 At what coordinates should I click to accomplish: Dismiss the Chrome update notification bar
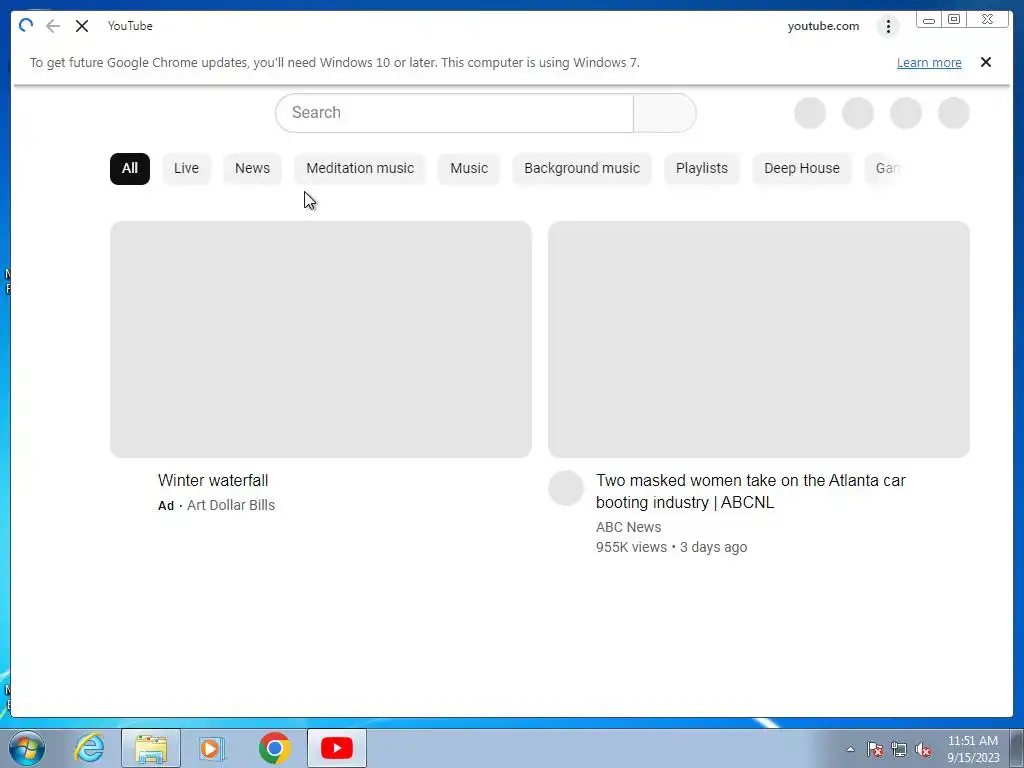(985, 62)
